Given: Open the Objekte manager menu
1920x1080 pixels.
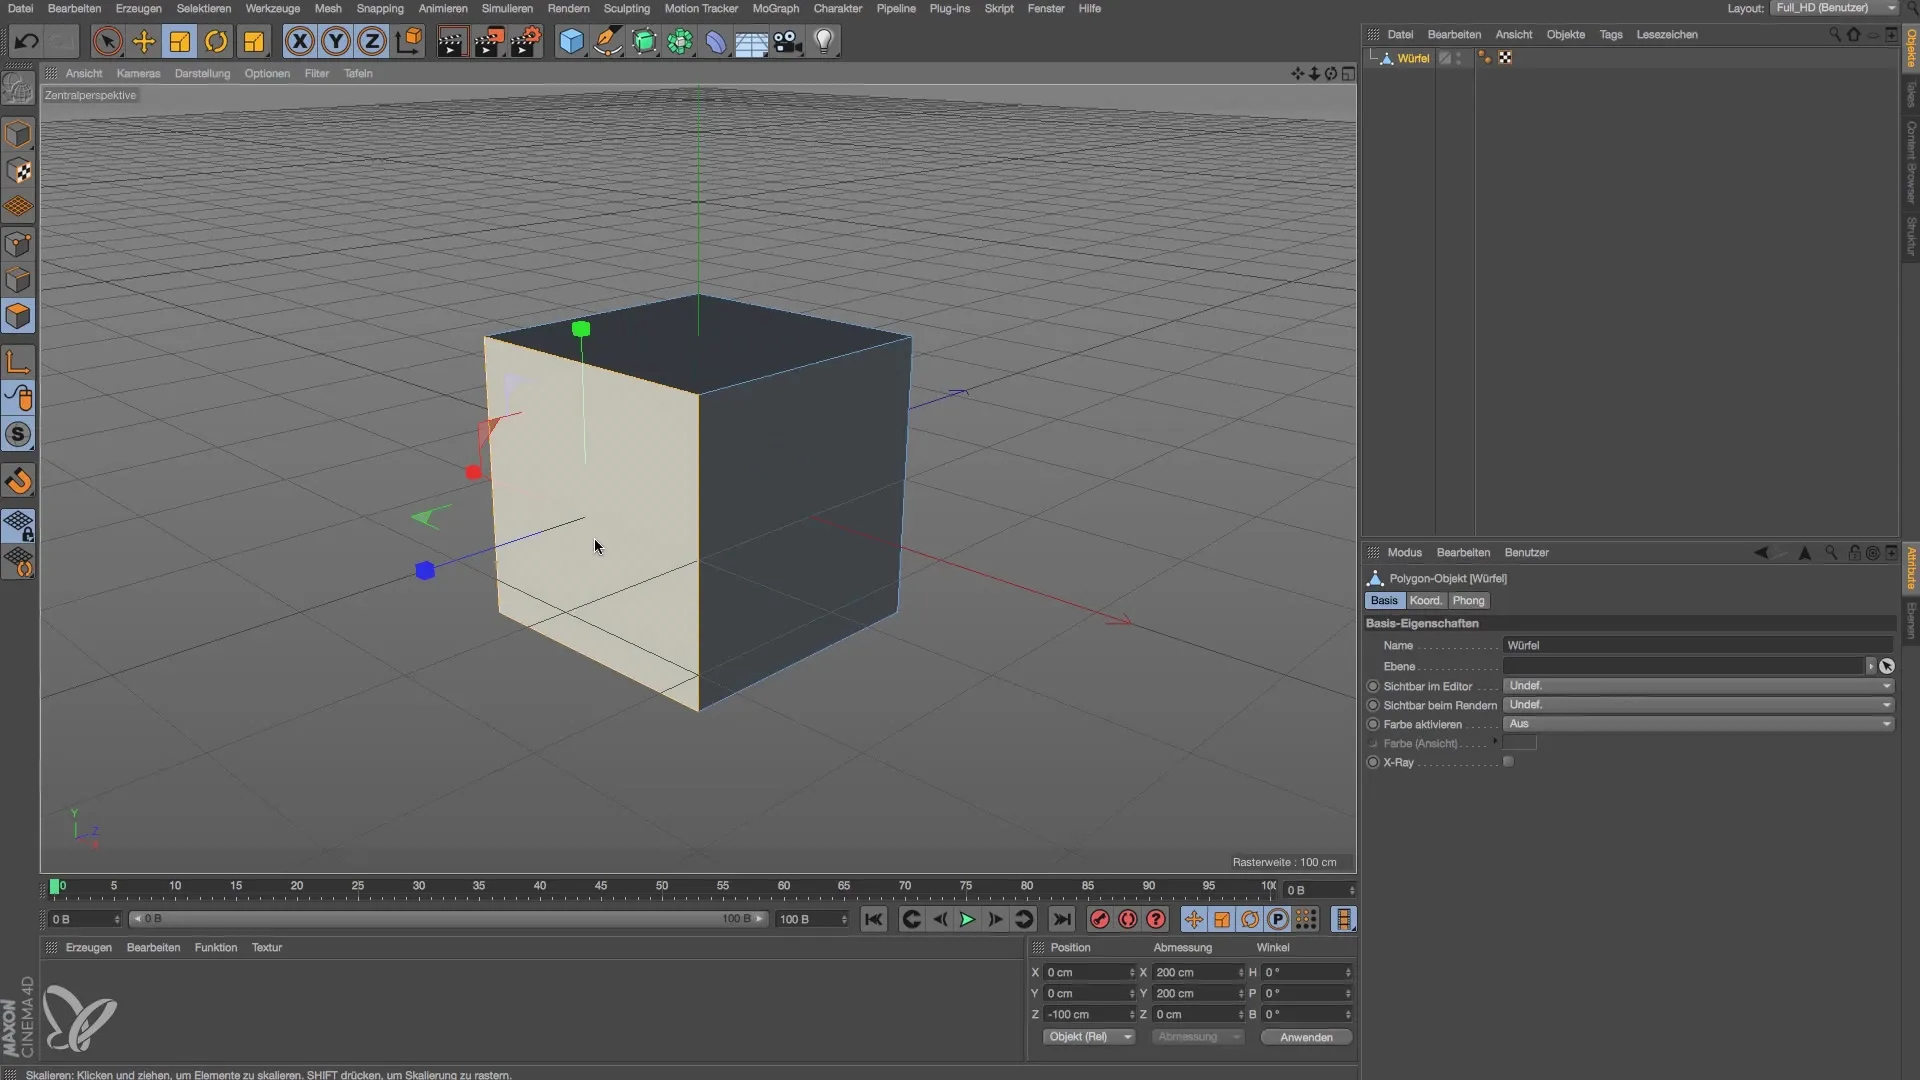Looking at the screenshot, I should 1565,34.
